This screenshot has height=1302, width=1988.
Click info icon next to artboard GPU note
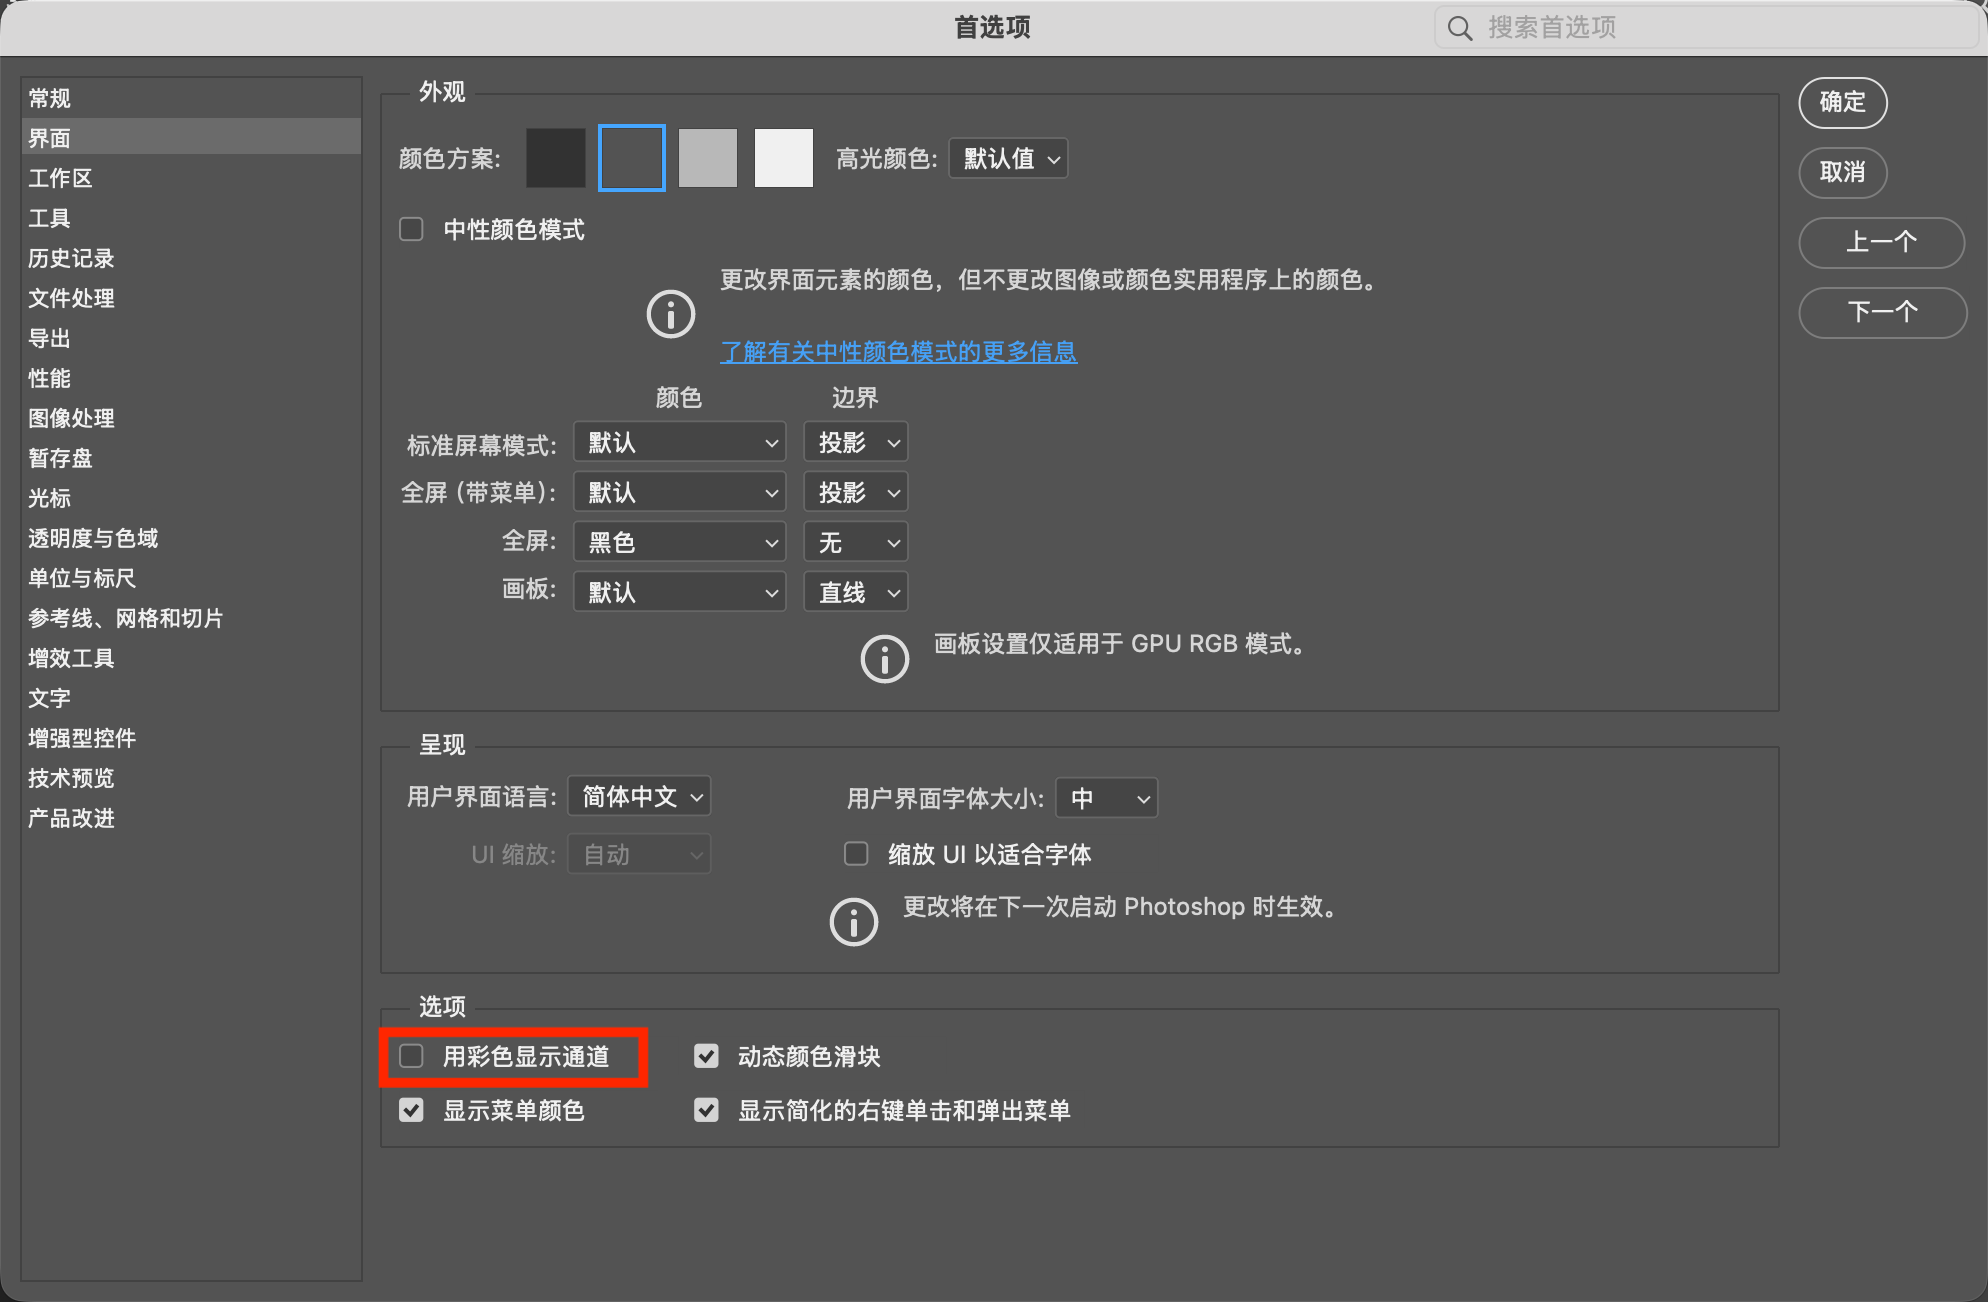[885, 659]
